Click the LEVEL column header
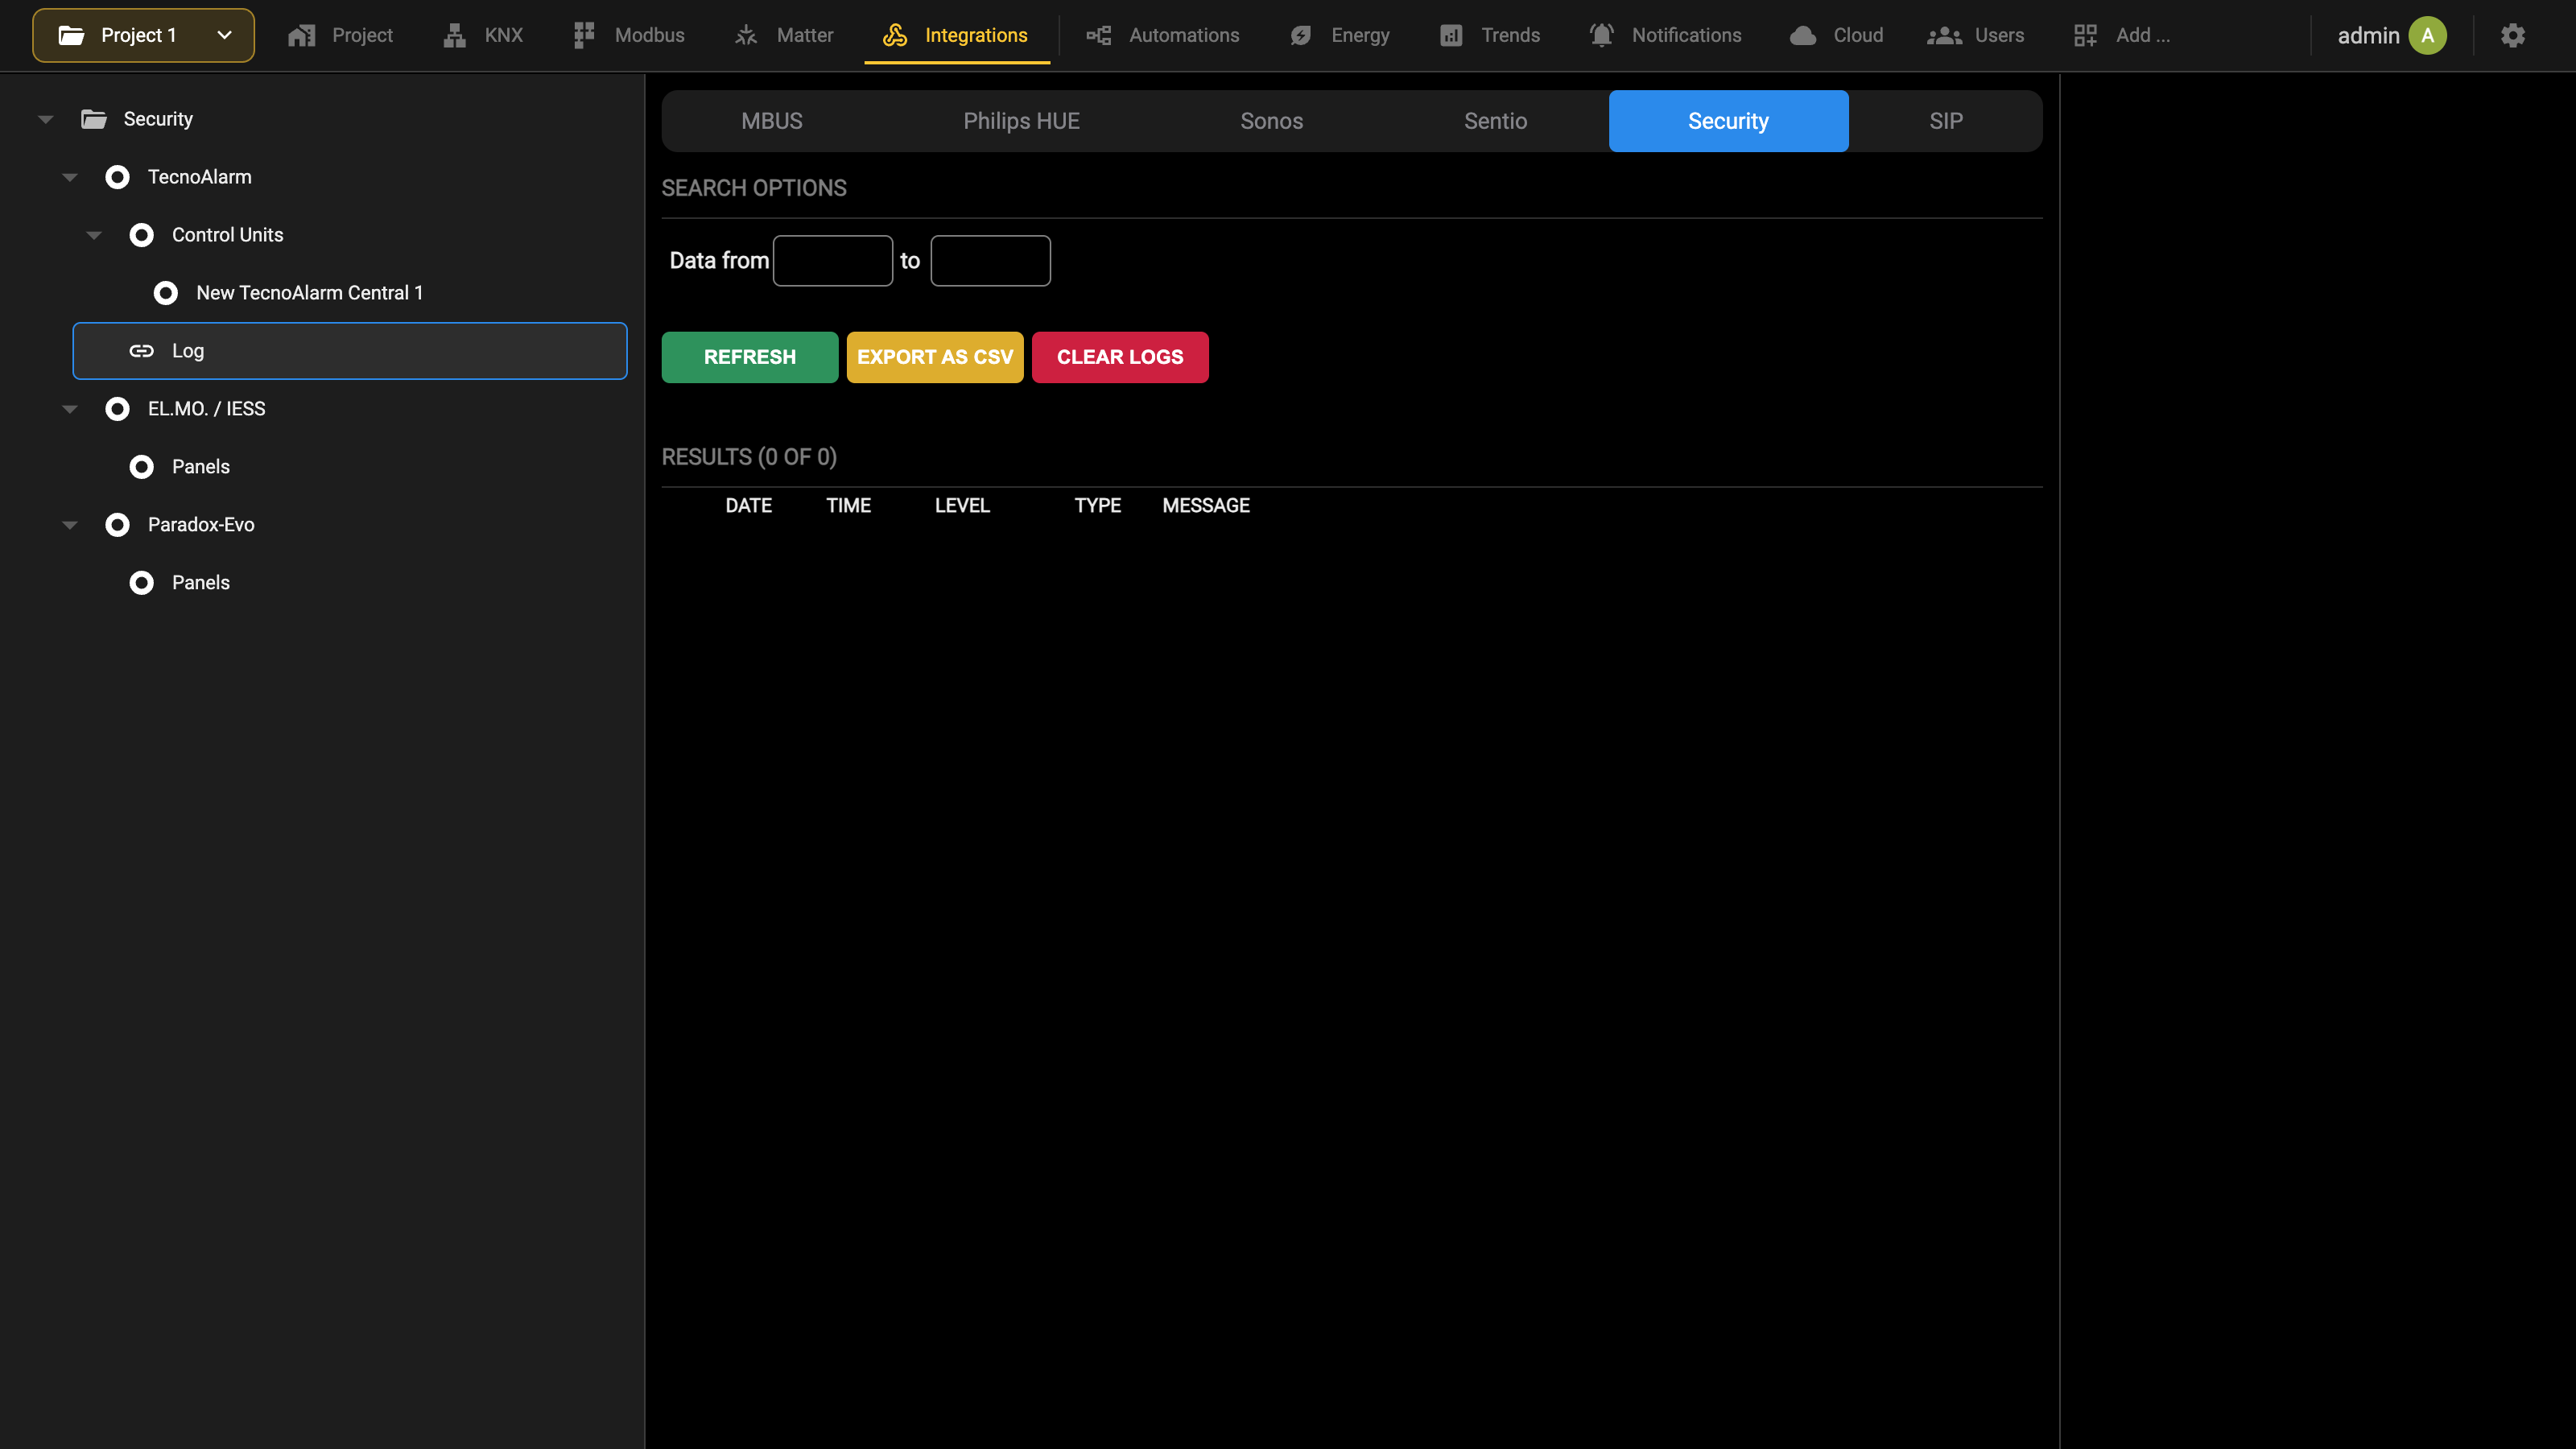The image size is (2576, 1449). click(962, 506)
